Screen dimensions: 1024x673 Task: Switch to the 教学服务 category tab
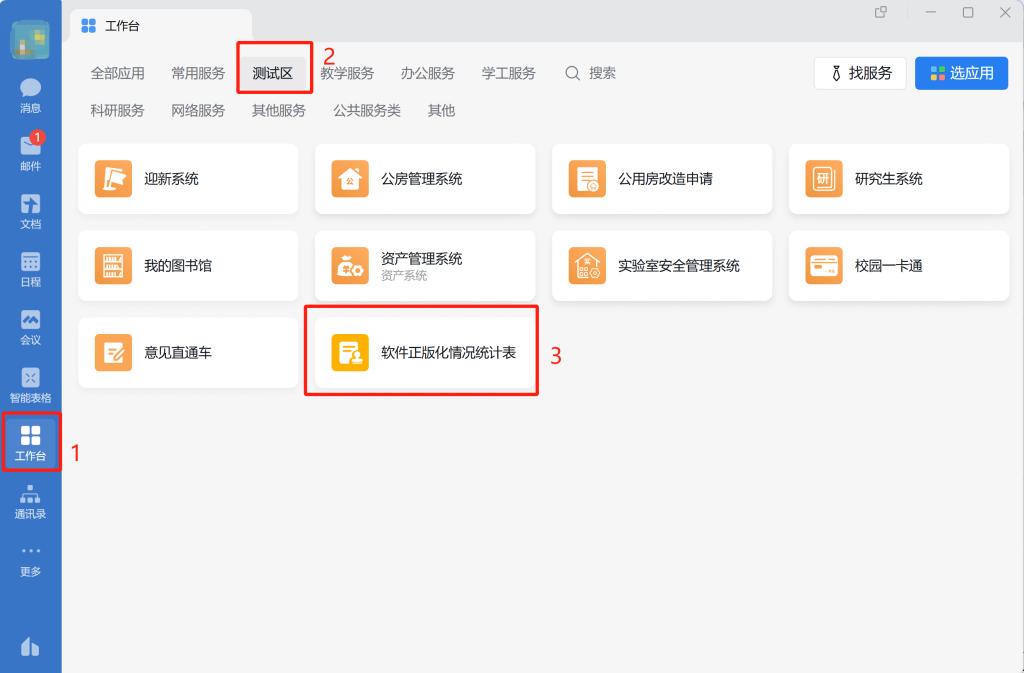(347, 73)
